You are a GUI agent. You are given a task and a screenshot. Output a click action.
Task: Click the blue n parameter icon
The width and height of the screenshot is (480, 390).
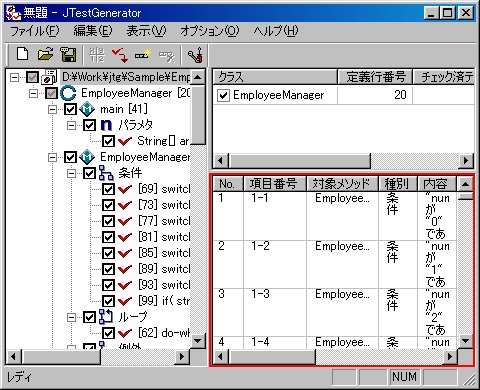pos(106,125)
